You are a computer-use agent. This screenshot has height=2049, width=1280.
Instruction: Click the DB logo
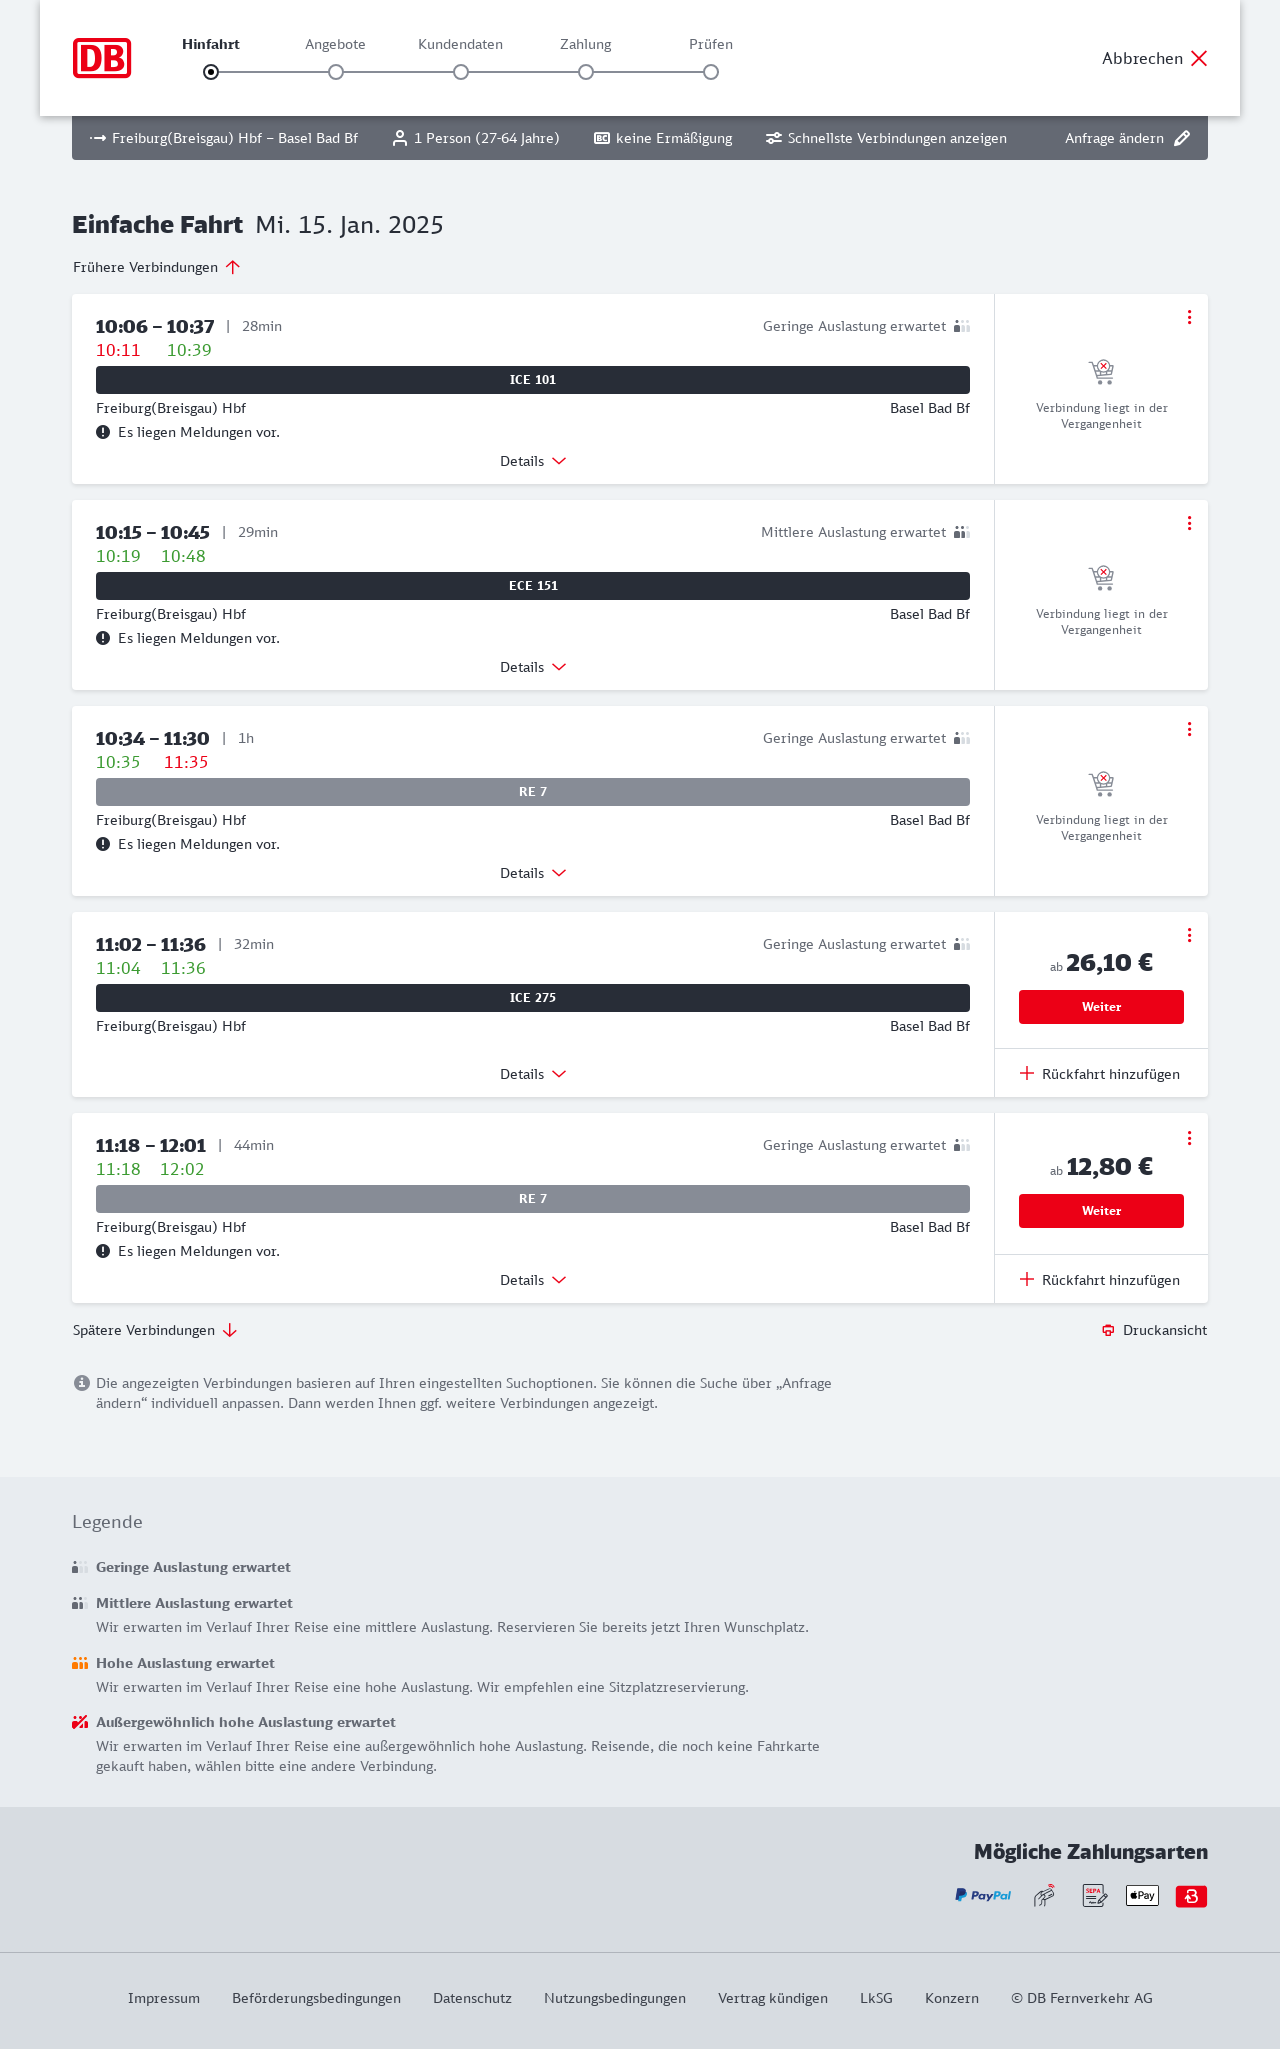click(102, 58)
